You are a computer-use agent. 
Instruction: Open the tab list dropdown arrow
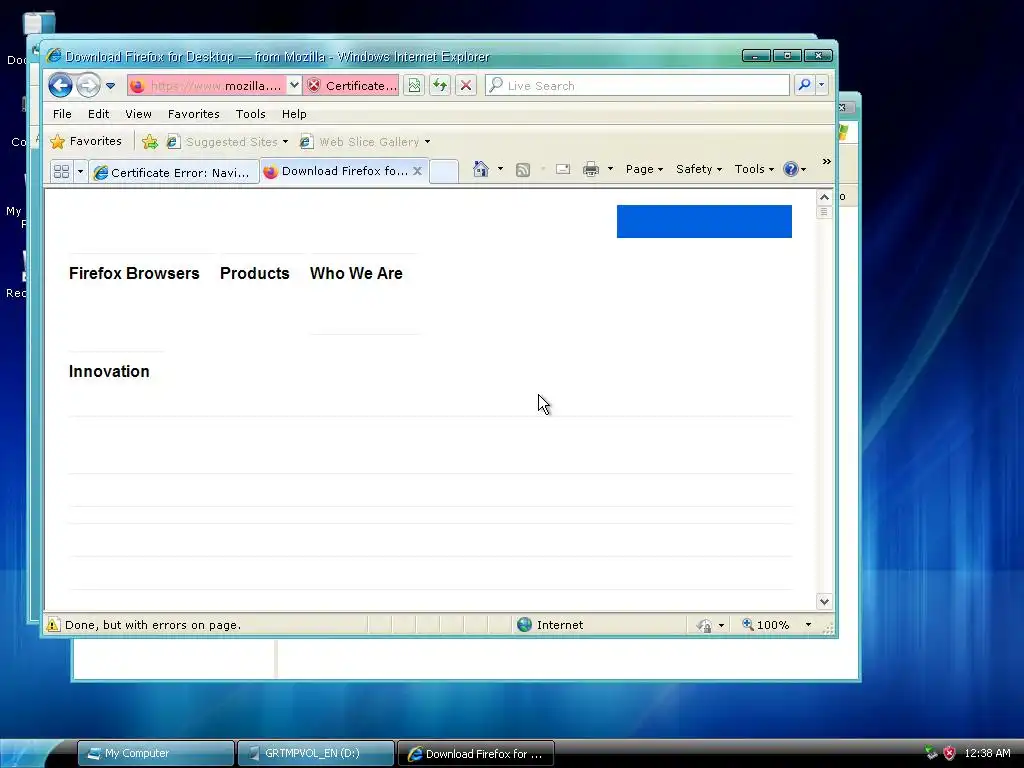point(80,172)
